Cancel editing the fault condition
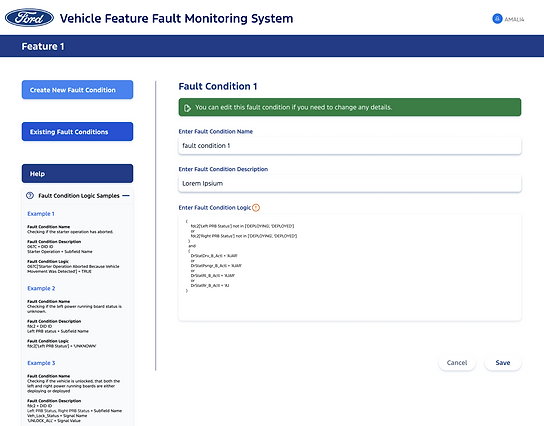The image size is (544, 426). tap(457, 363)
